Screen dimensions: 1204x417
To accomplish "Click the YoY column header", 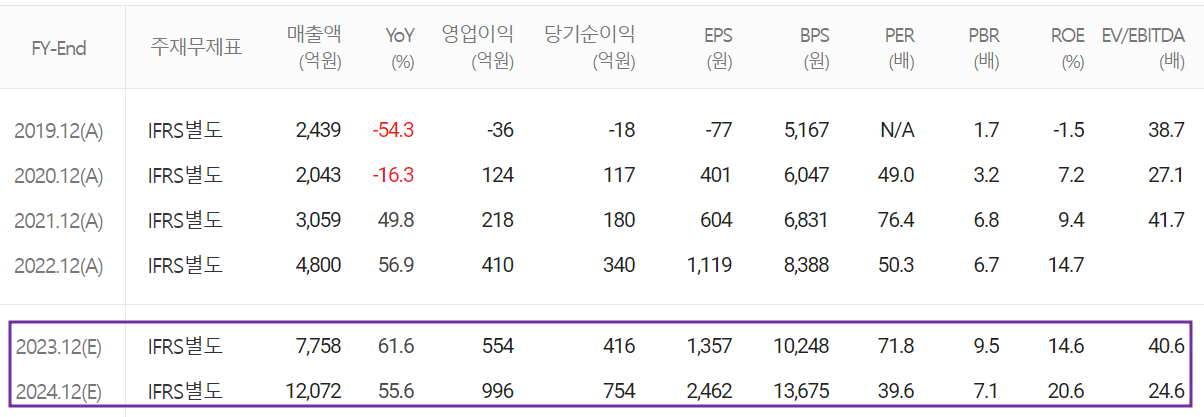I will tap(399, 47).
